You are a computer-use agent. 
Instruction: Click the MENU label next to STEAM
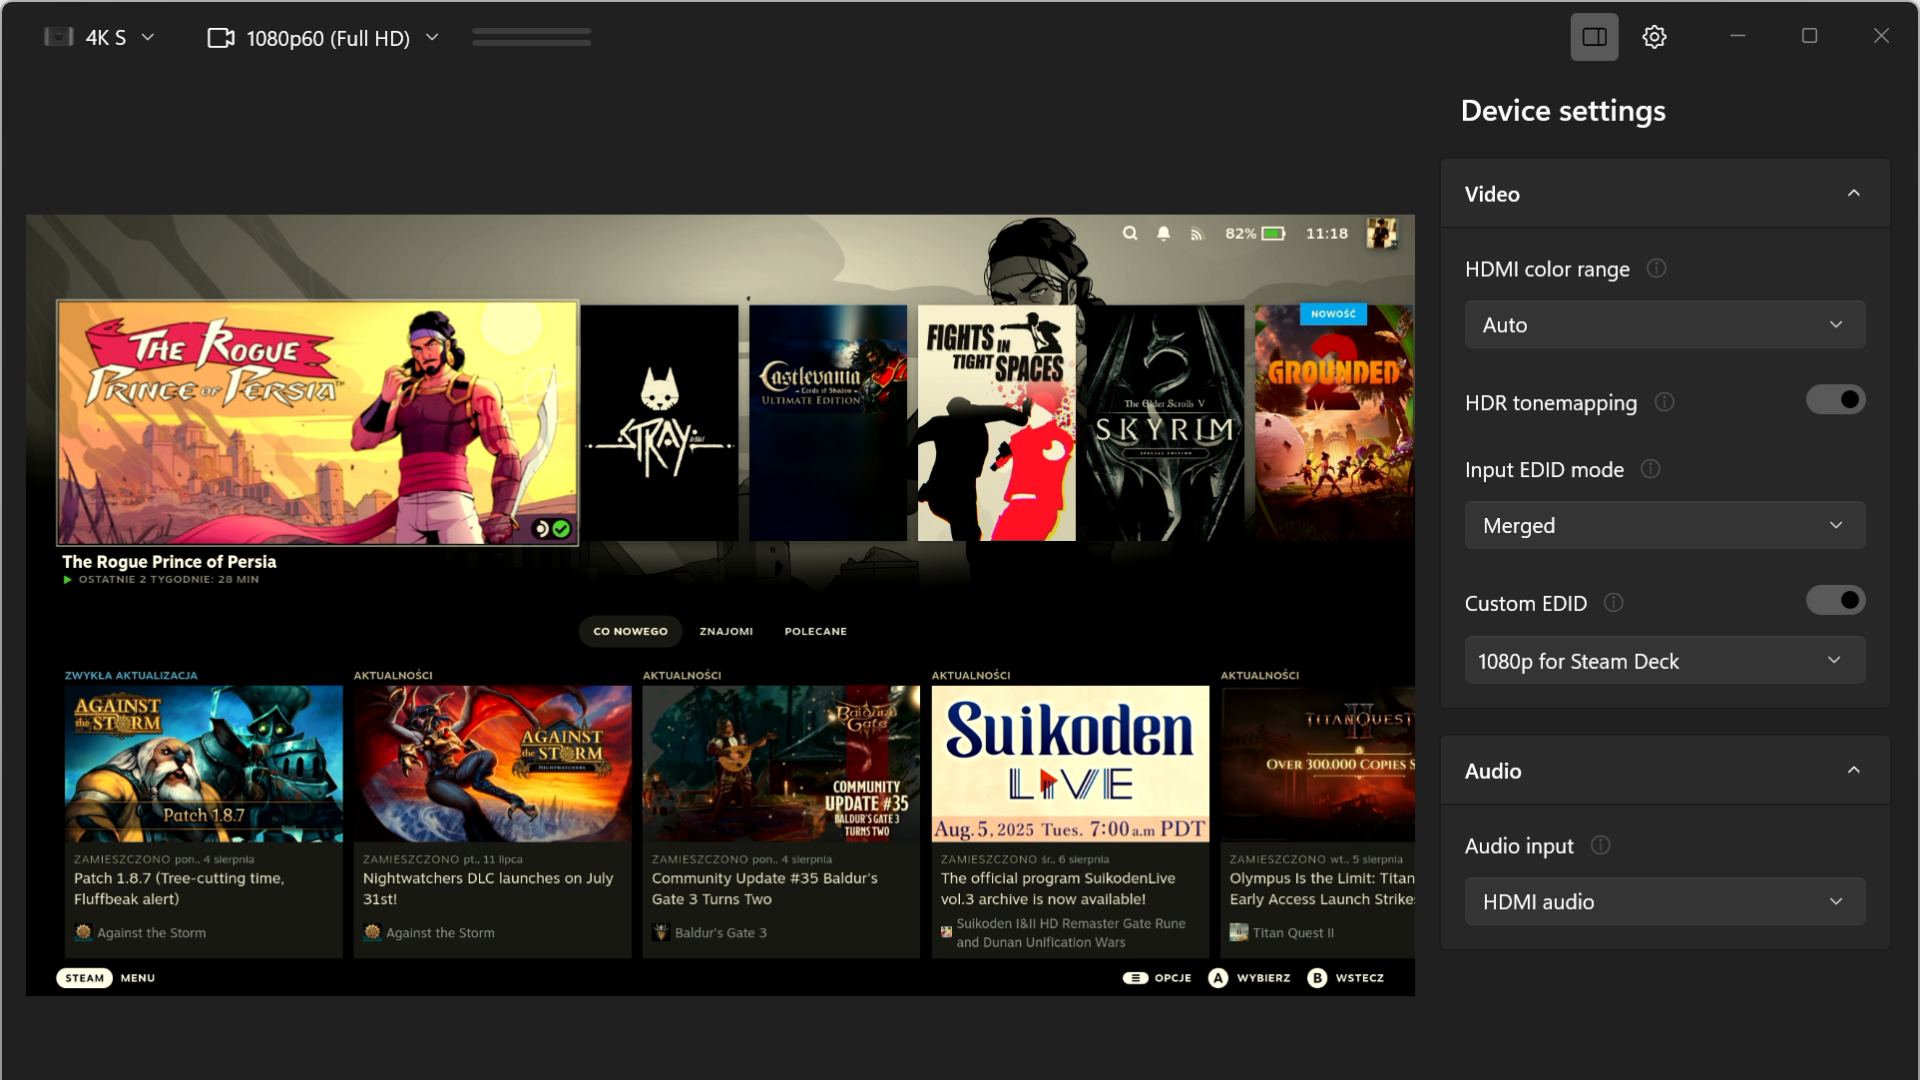click(138, 978)
